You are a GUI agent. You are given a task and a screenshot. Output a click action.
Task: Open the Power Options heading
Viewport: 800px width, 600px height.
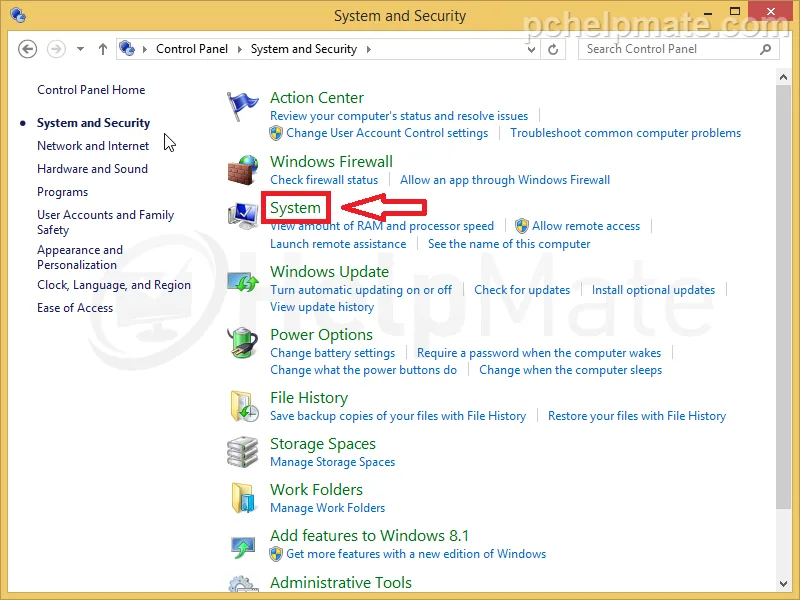(321, 335)
